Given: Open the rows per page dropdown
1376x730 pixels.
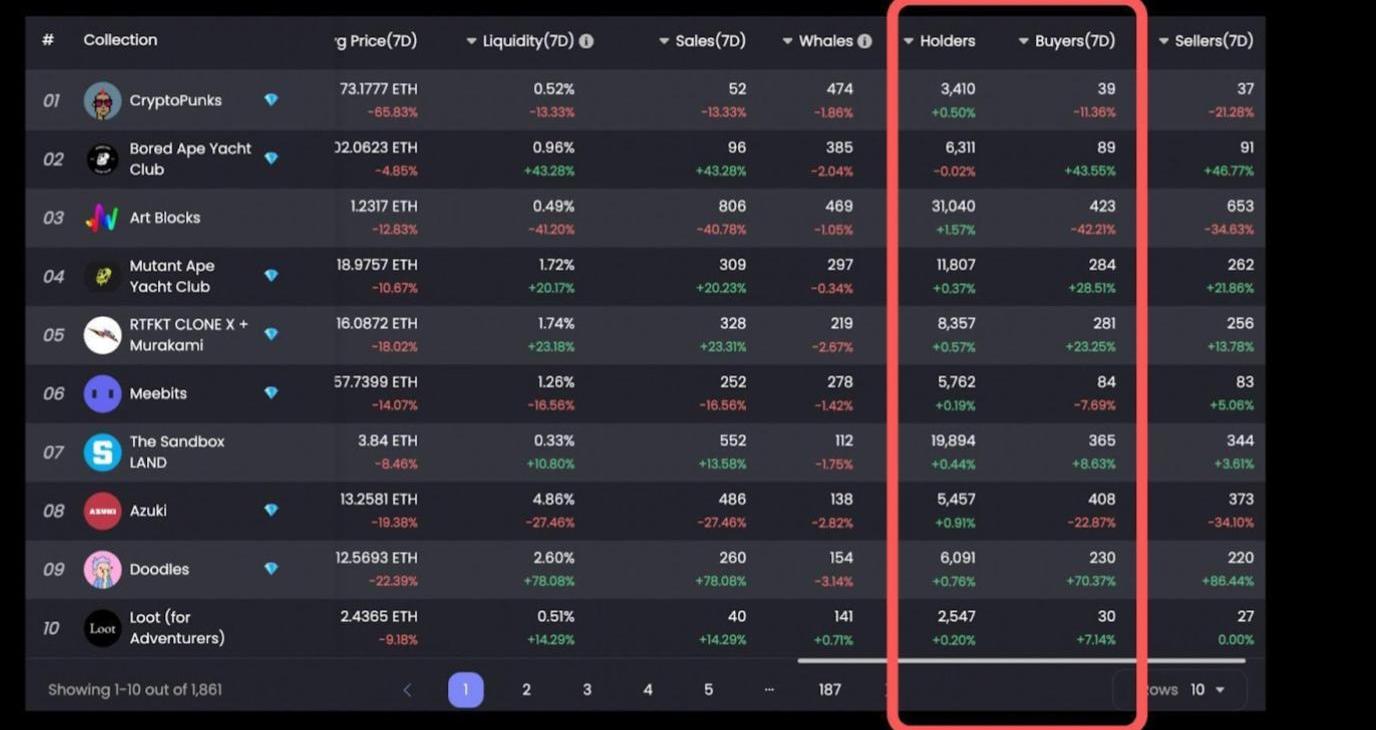Looking at the screenshot, I should coord(1207,690).
